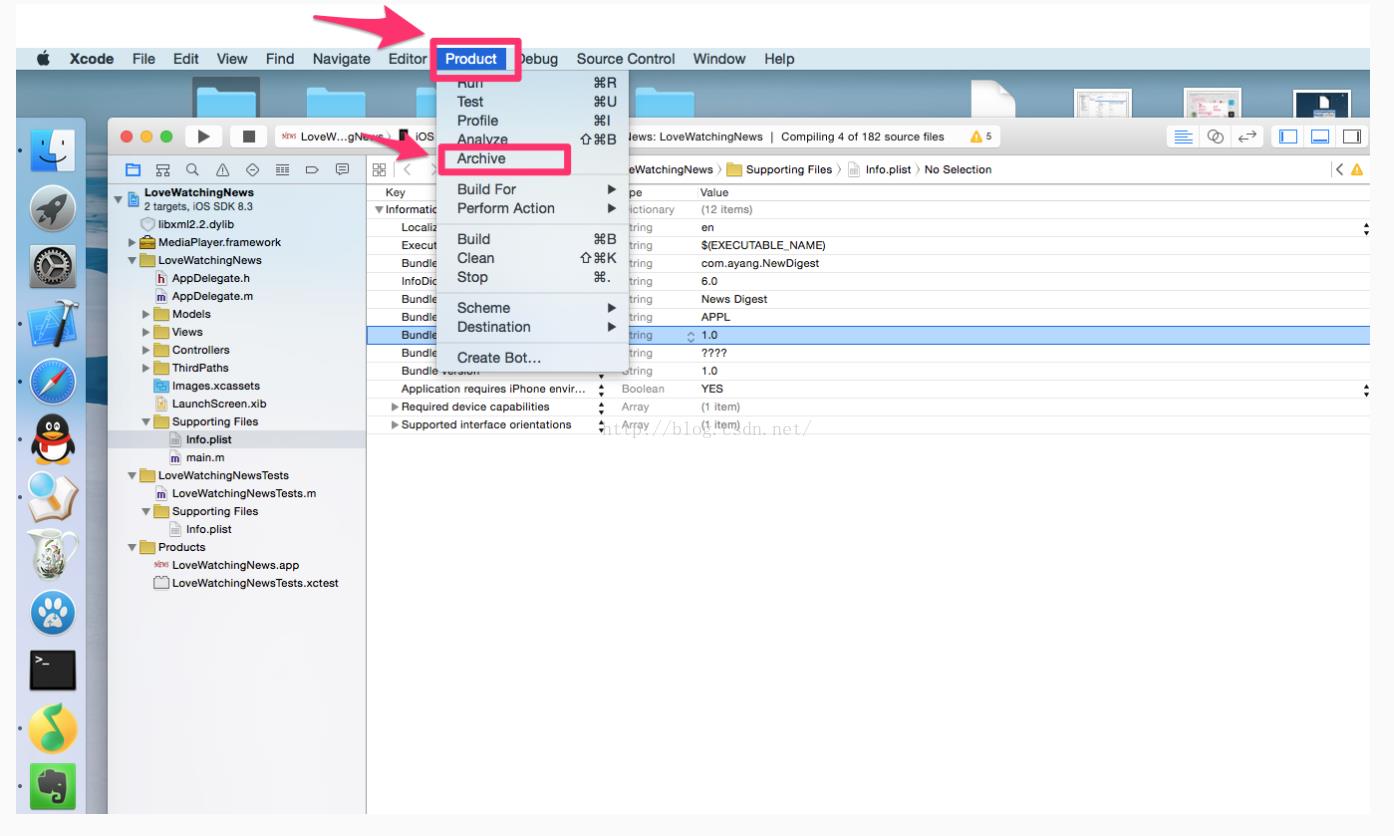Open Build For submenu
This screenshot has height=836, width=1394.
pyautogui.click(x=533, y=189)
